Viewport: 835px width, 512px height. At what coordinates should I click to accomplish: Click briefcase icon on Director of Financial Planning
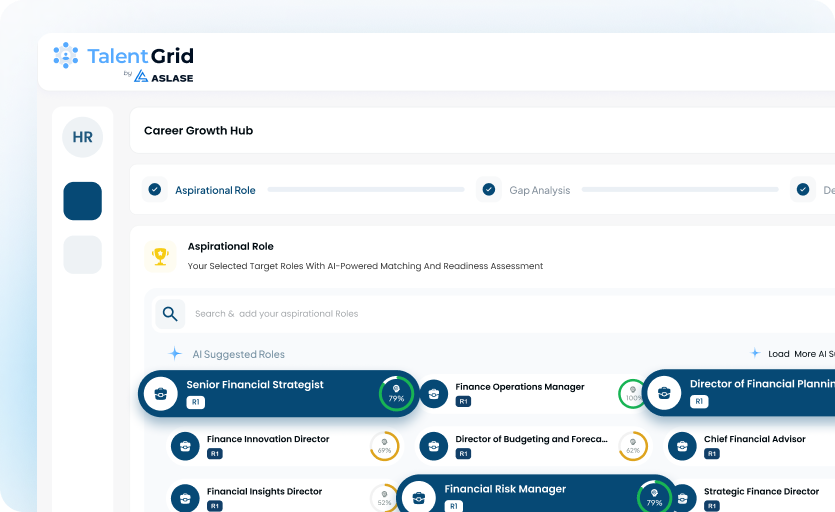(x=664, y=393)
